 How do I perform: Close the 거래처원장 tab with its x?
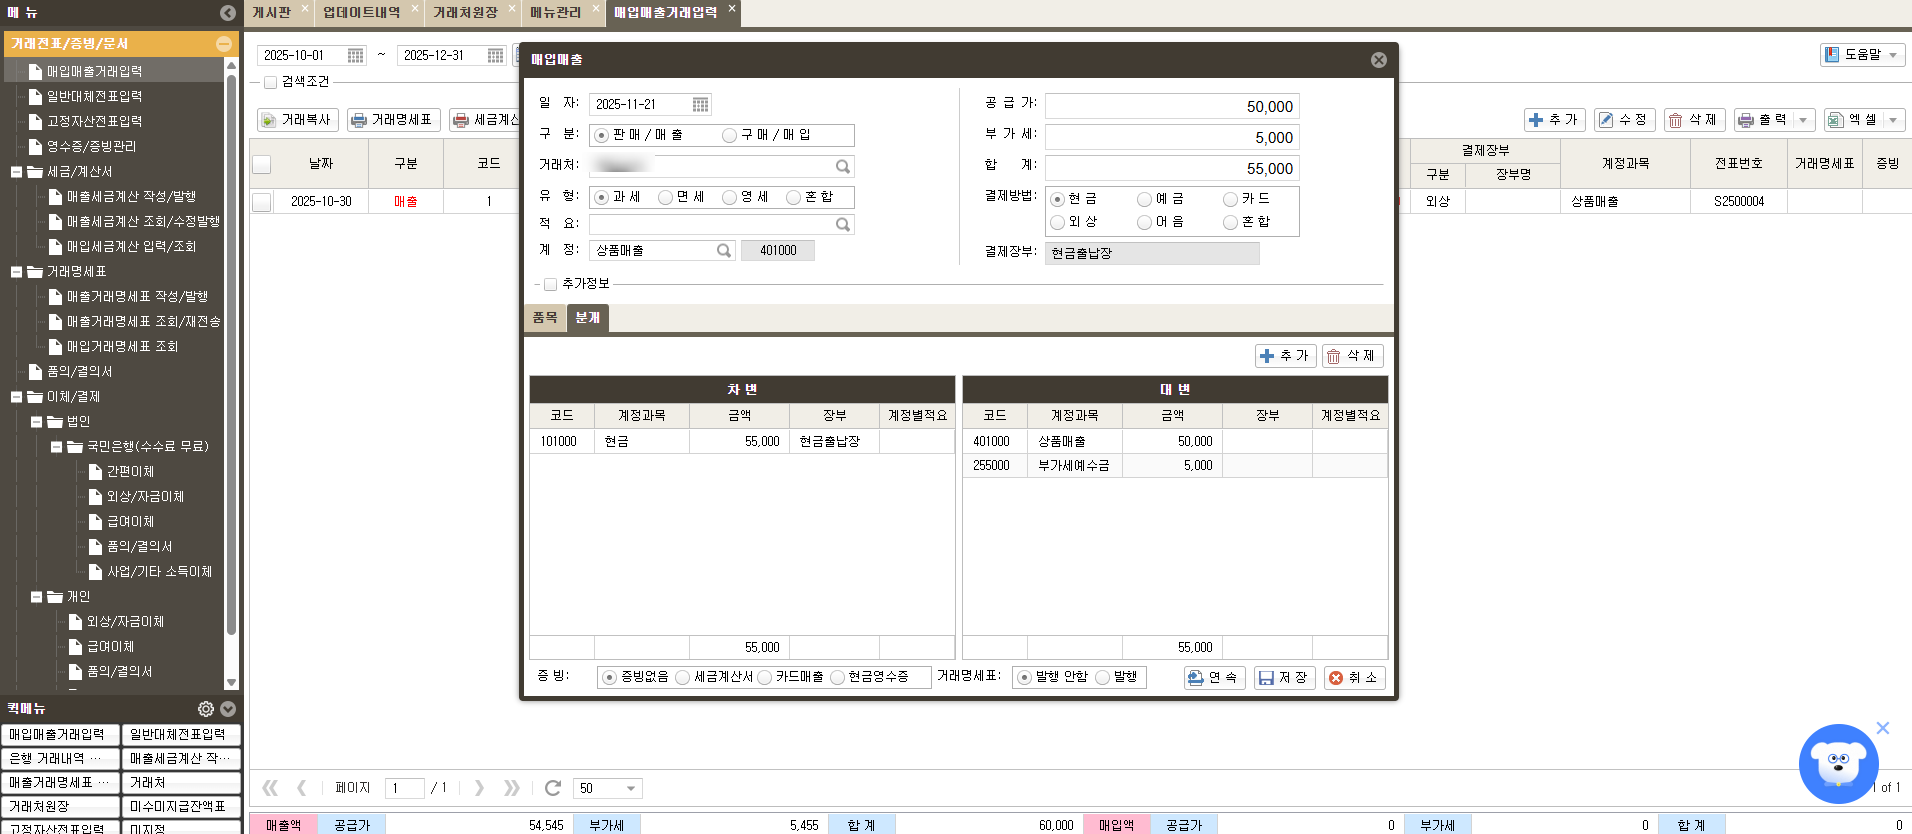click(512, 8)
